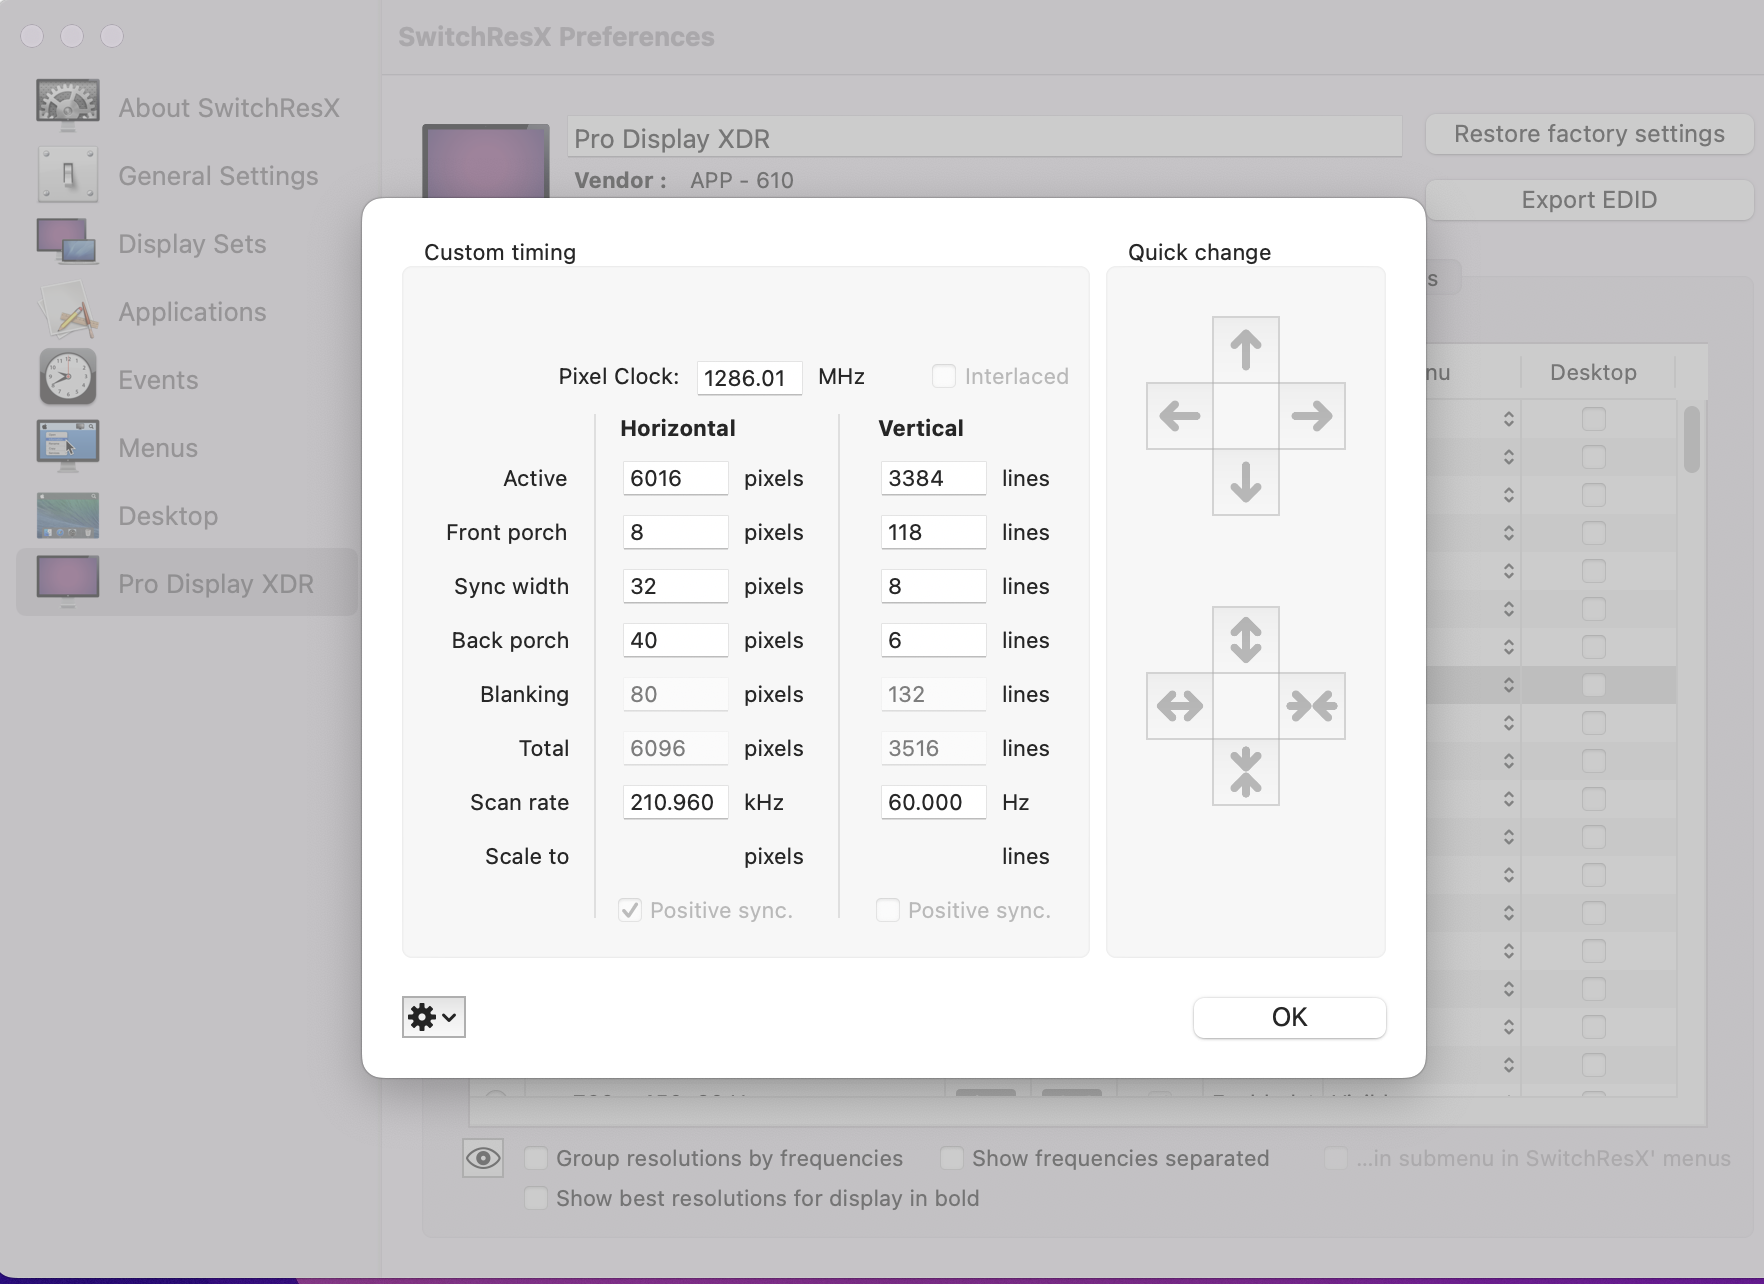Select Pro Display XDR in sidebar
This screenshot has height=1284, width=1764.
(x=188, y=582)
